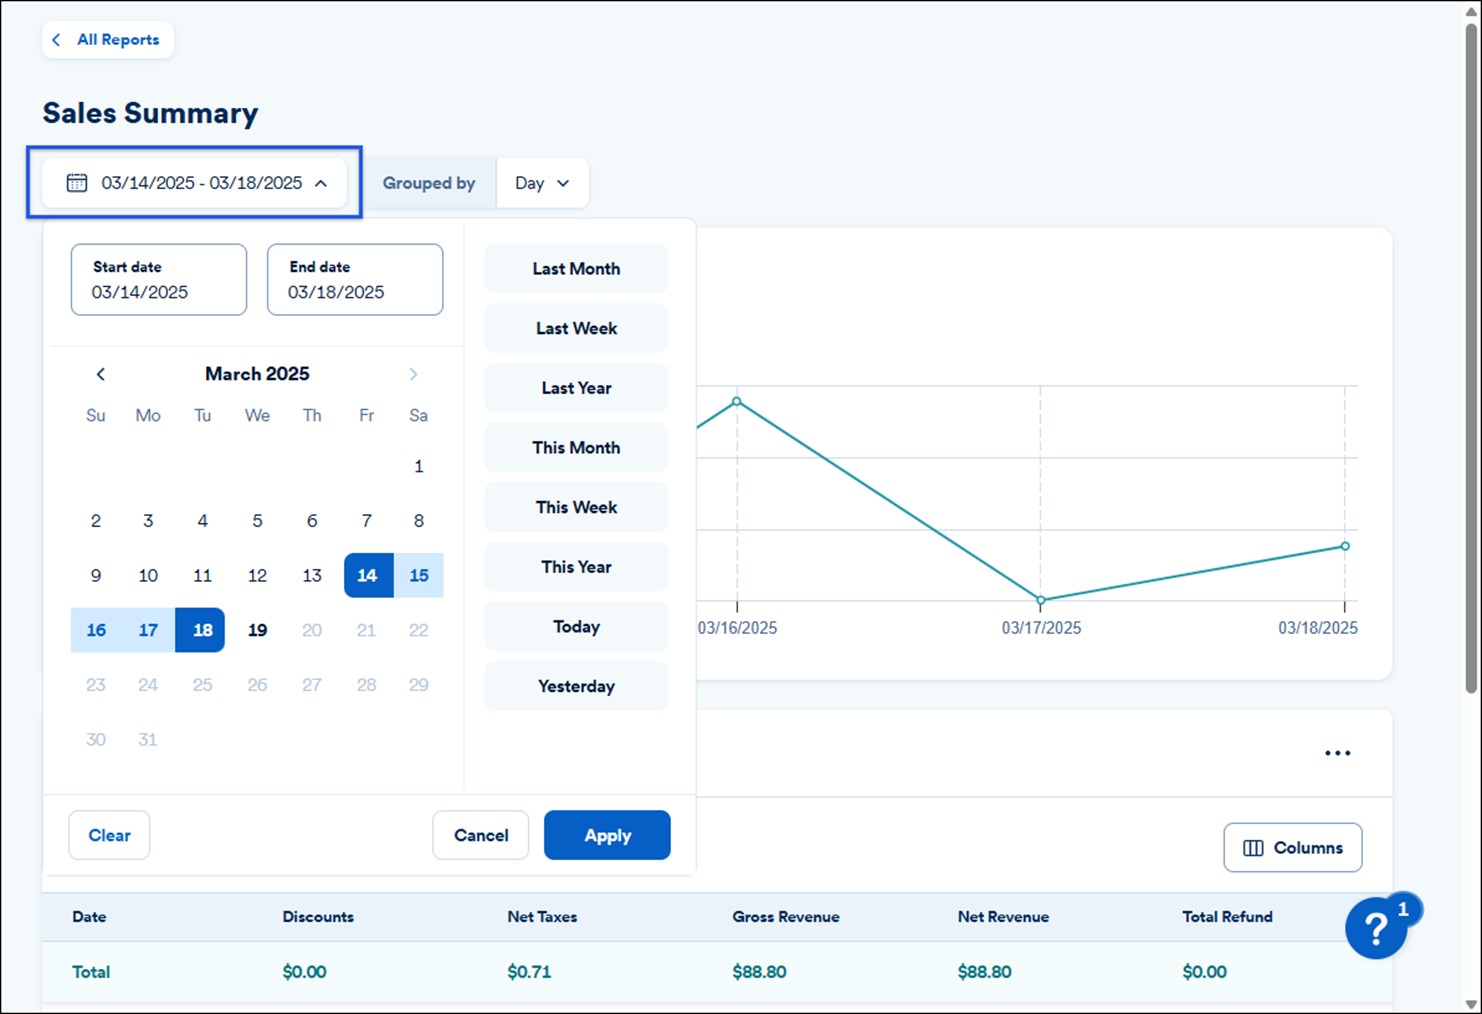Pick the Yesterday preset range
This screenshot has width=1482, height=1014.
576,686
